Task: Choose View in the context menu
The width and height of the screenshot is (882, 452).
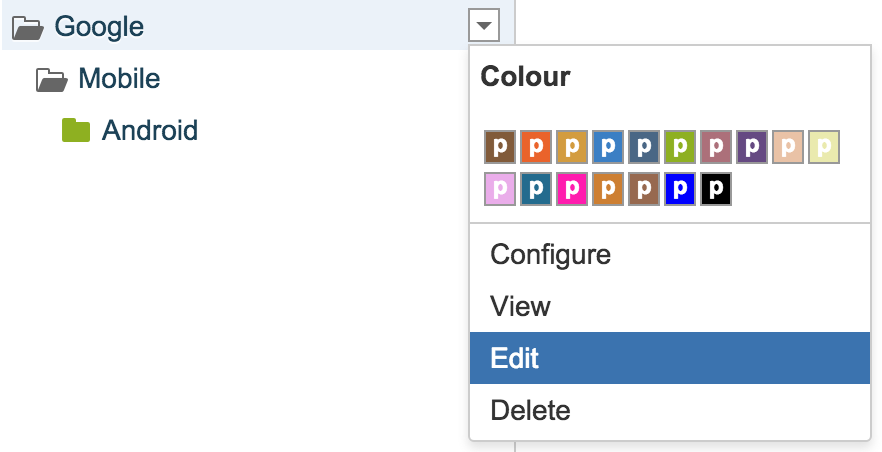Action: [520, 306]
